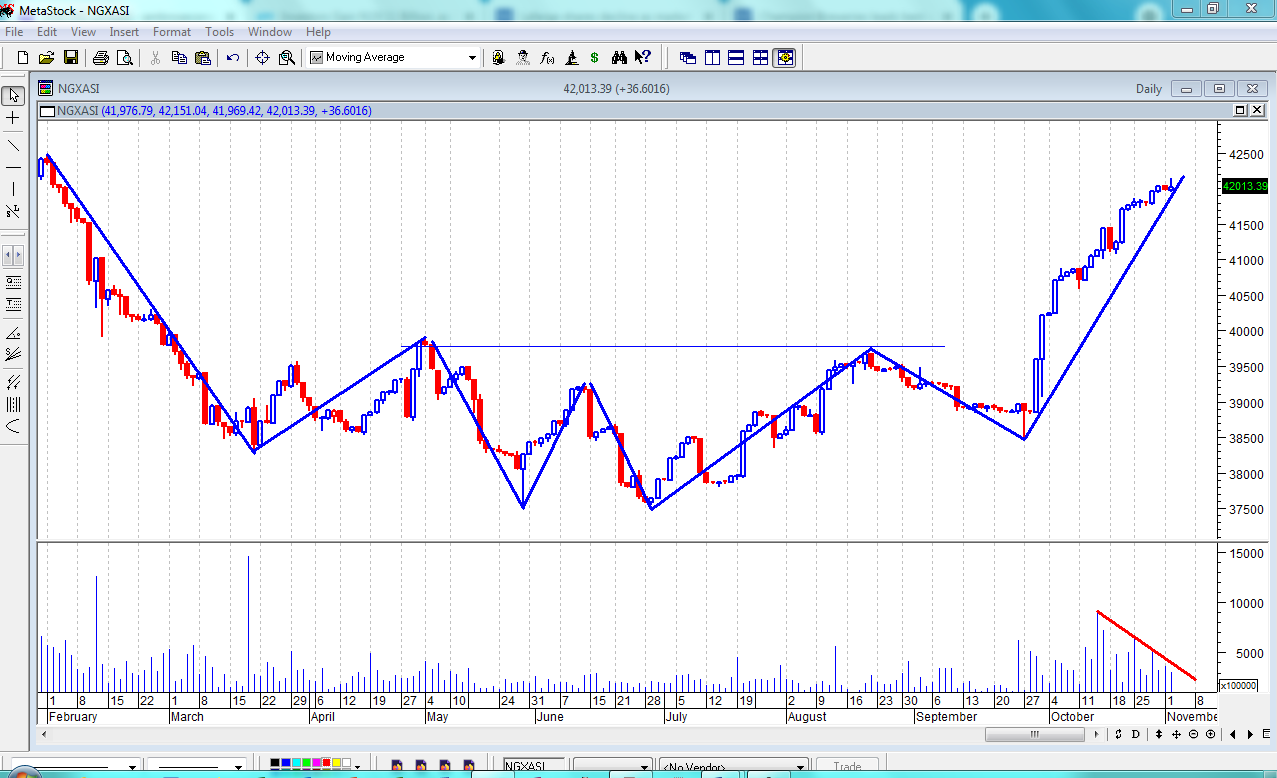
Task: Select the Trendline tool
Action: (x=12, y=146)
